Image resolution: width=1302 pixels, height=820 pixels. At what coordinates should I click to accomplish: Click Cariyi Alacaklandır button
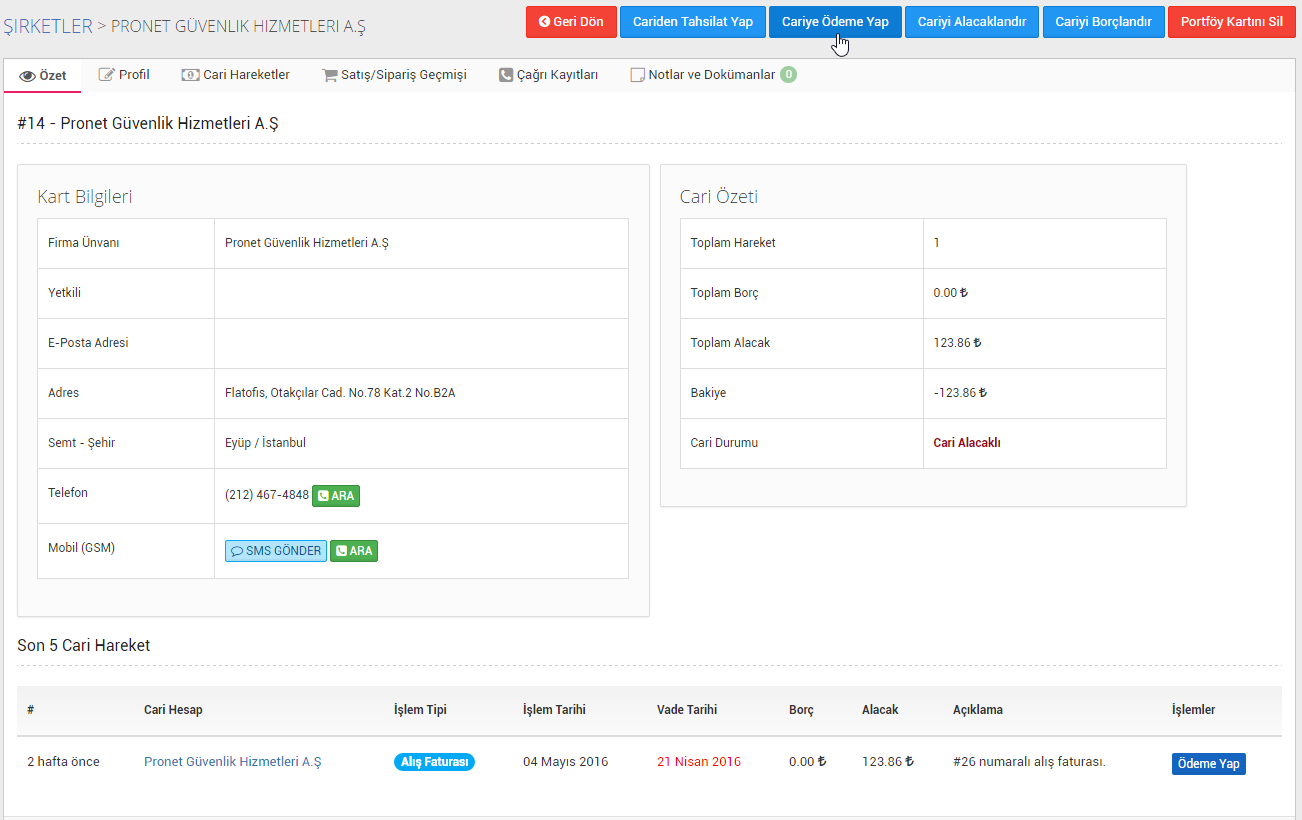[972, 22]
